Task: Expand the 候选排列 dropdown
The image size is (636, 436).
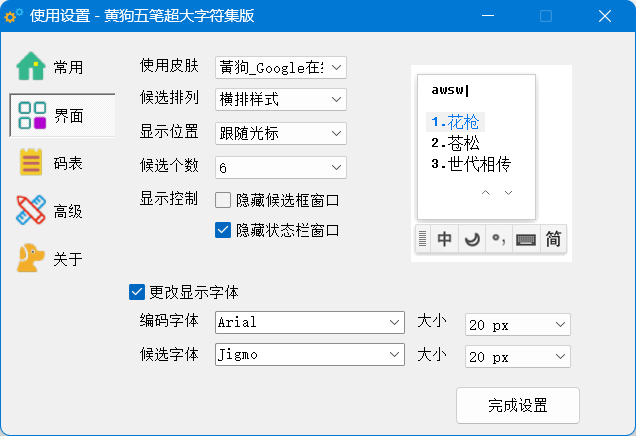Action: pyautogui.click(x=280, y=99)
